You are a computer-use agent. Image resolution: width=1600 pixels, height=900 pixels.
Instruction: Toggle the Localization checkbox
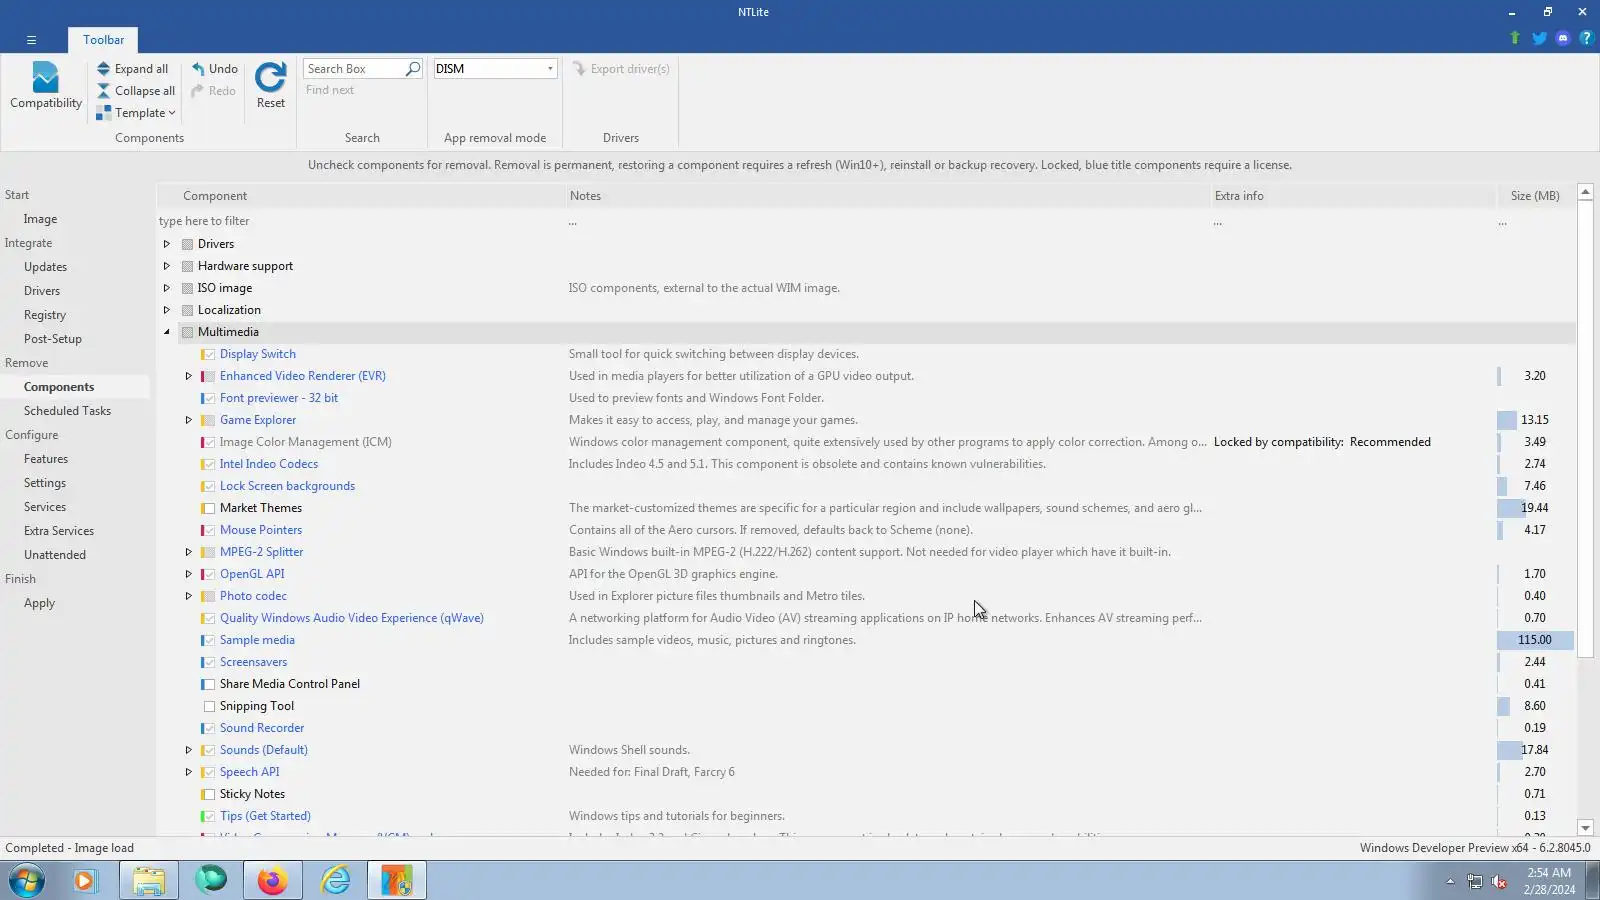187,310
